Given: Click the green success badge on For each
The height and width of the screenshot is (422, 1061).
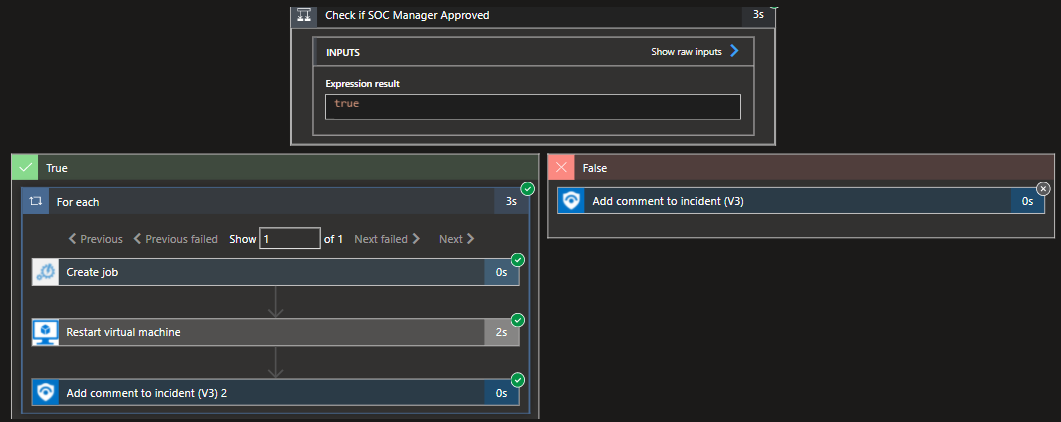Looking at the screenshot, I should [528, 189].
